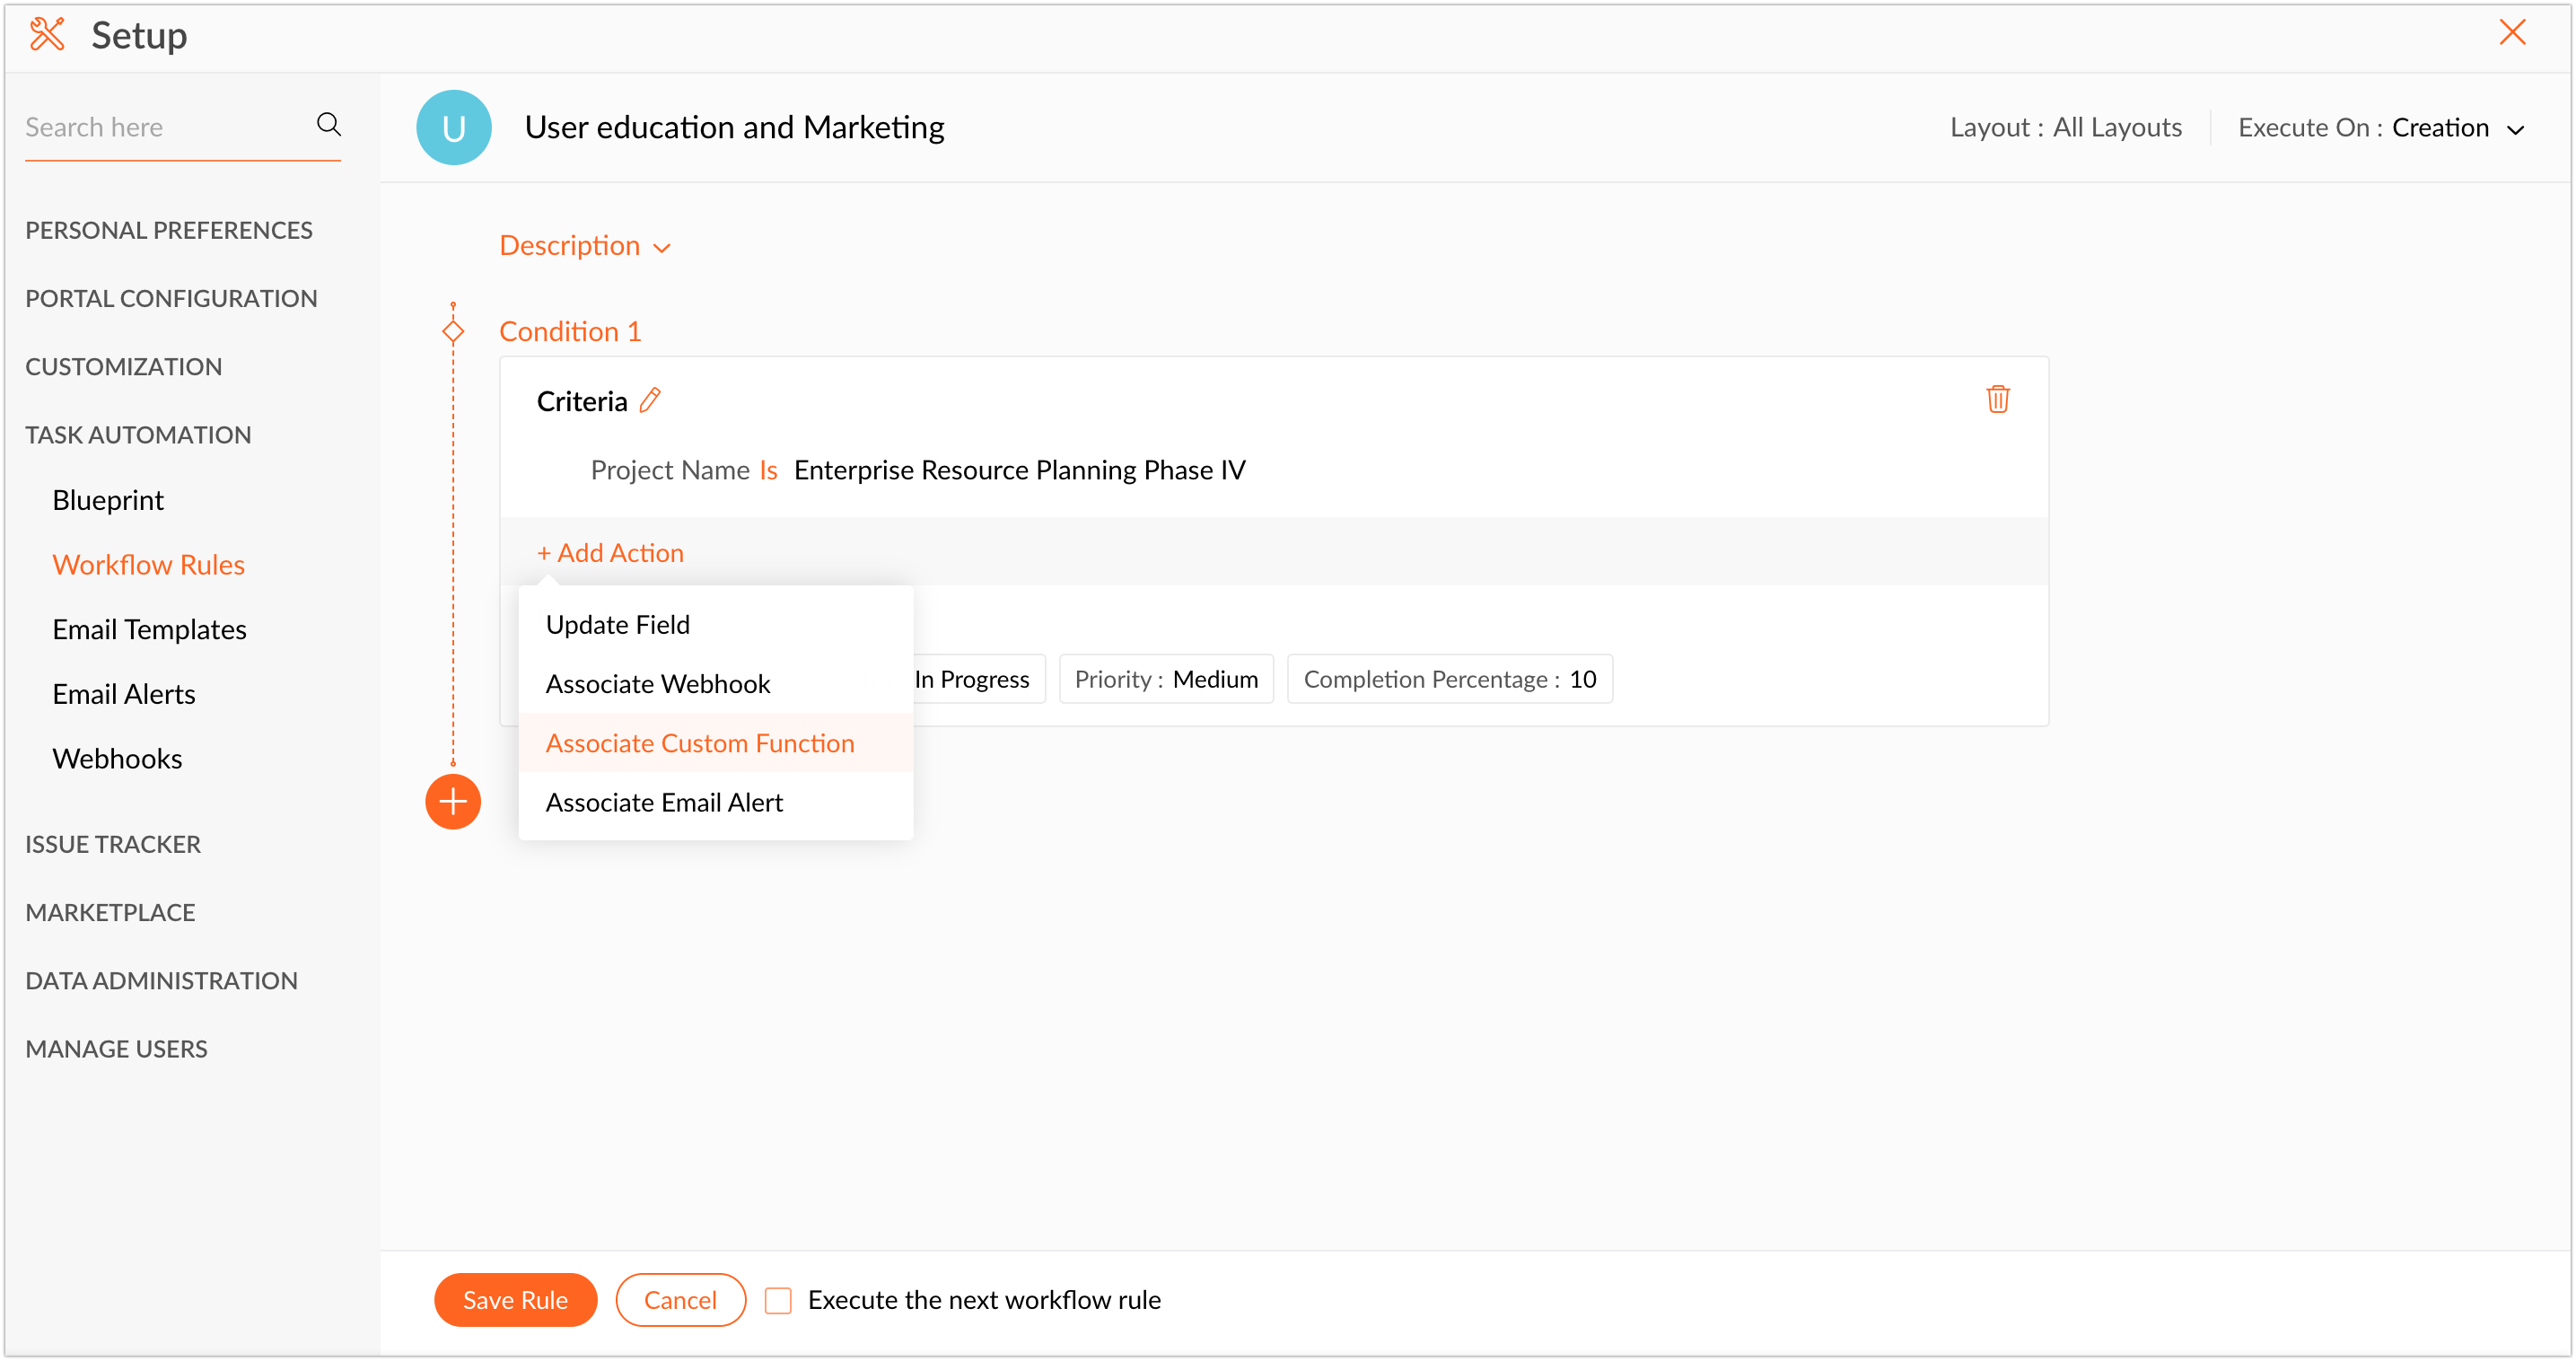This screenshot has width=2576, height=1361.
Task: Enable Execute the next workflow rule checkbox
Action: click(x=778, y=1300)
